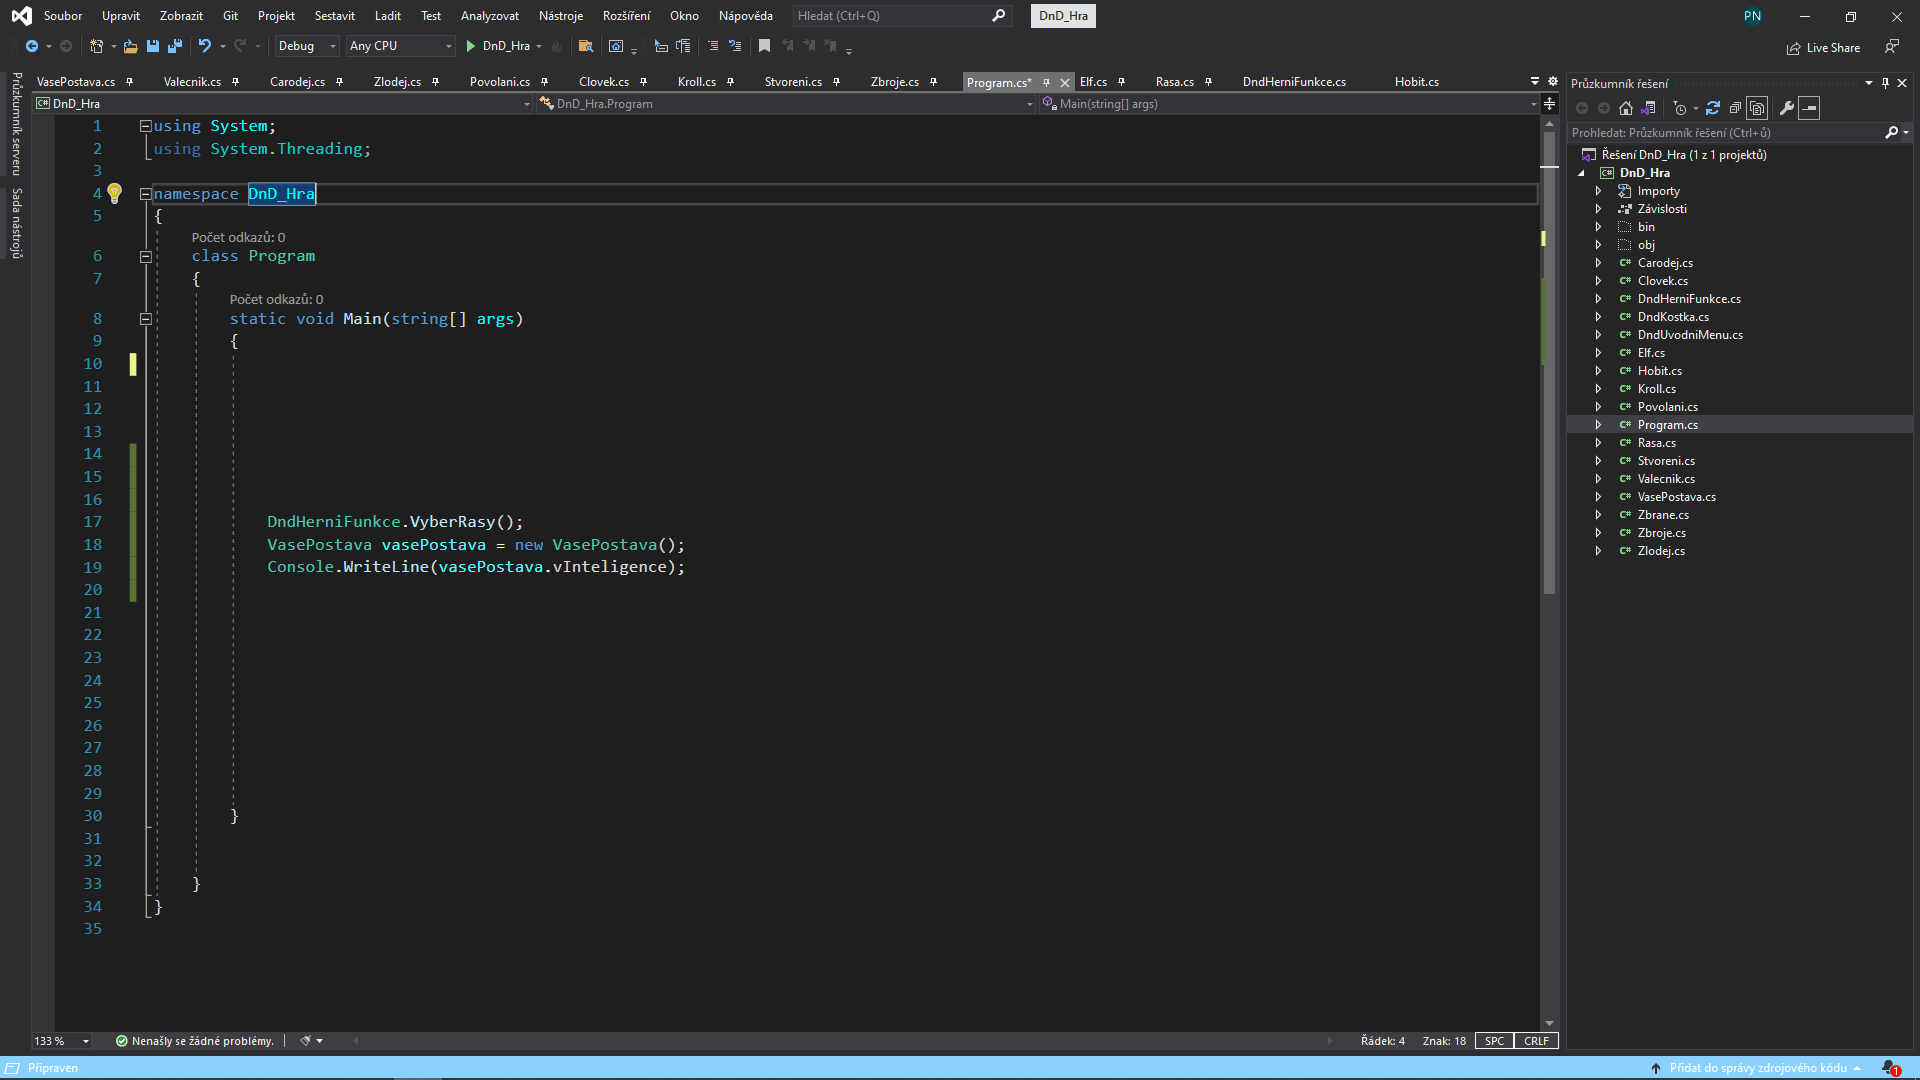Click the blue sync refresh icon
This screenshot has width=1920, height=1080.
tap(1713, 108)
